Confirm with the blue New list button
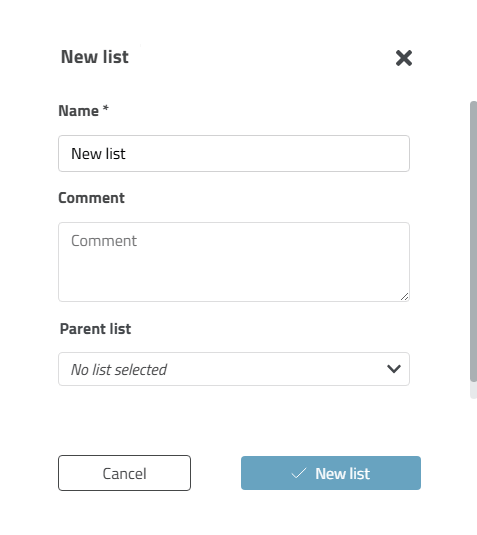The width and height of the screenshot is (477, 535). 331,473
